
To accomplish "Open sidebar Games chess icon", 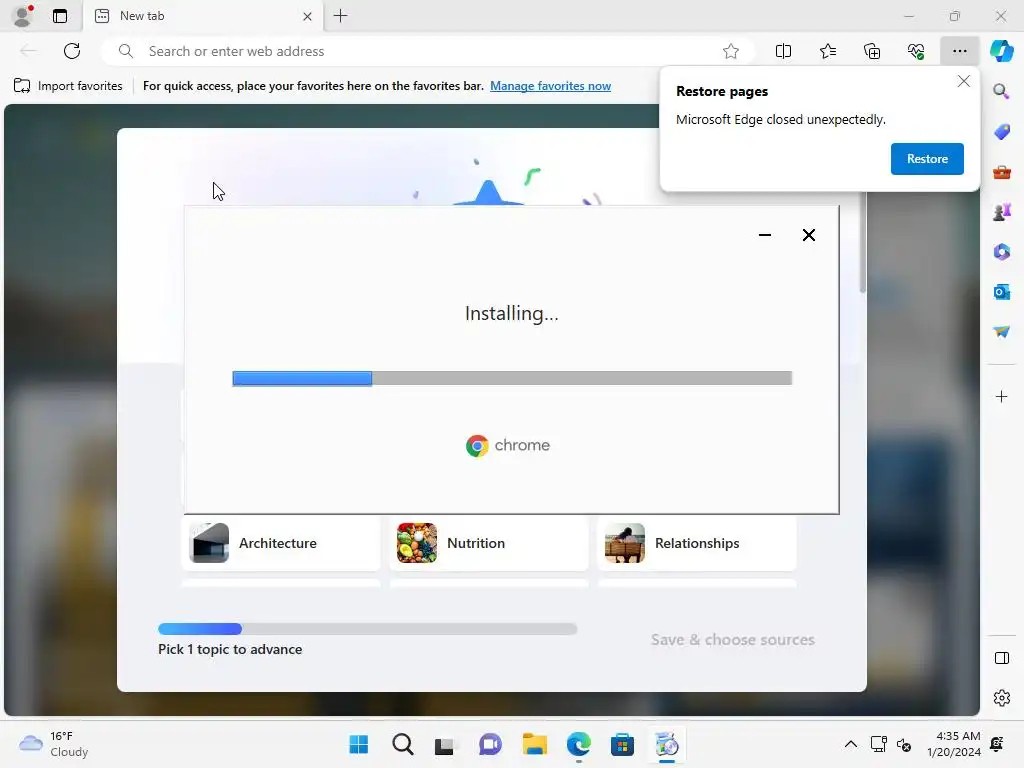I will click(1001, 212).
